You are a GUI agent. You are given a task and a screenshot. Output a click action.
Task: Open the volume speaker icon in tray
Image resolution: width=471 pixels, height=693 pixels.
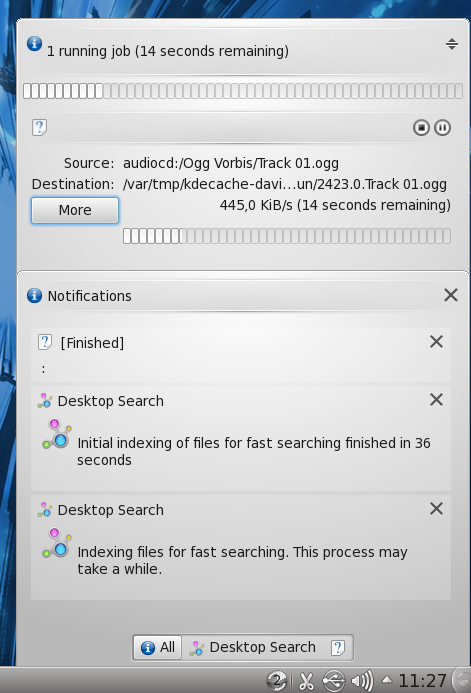[362, 681]
